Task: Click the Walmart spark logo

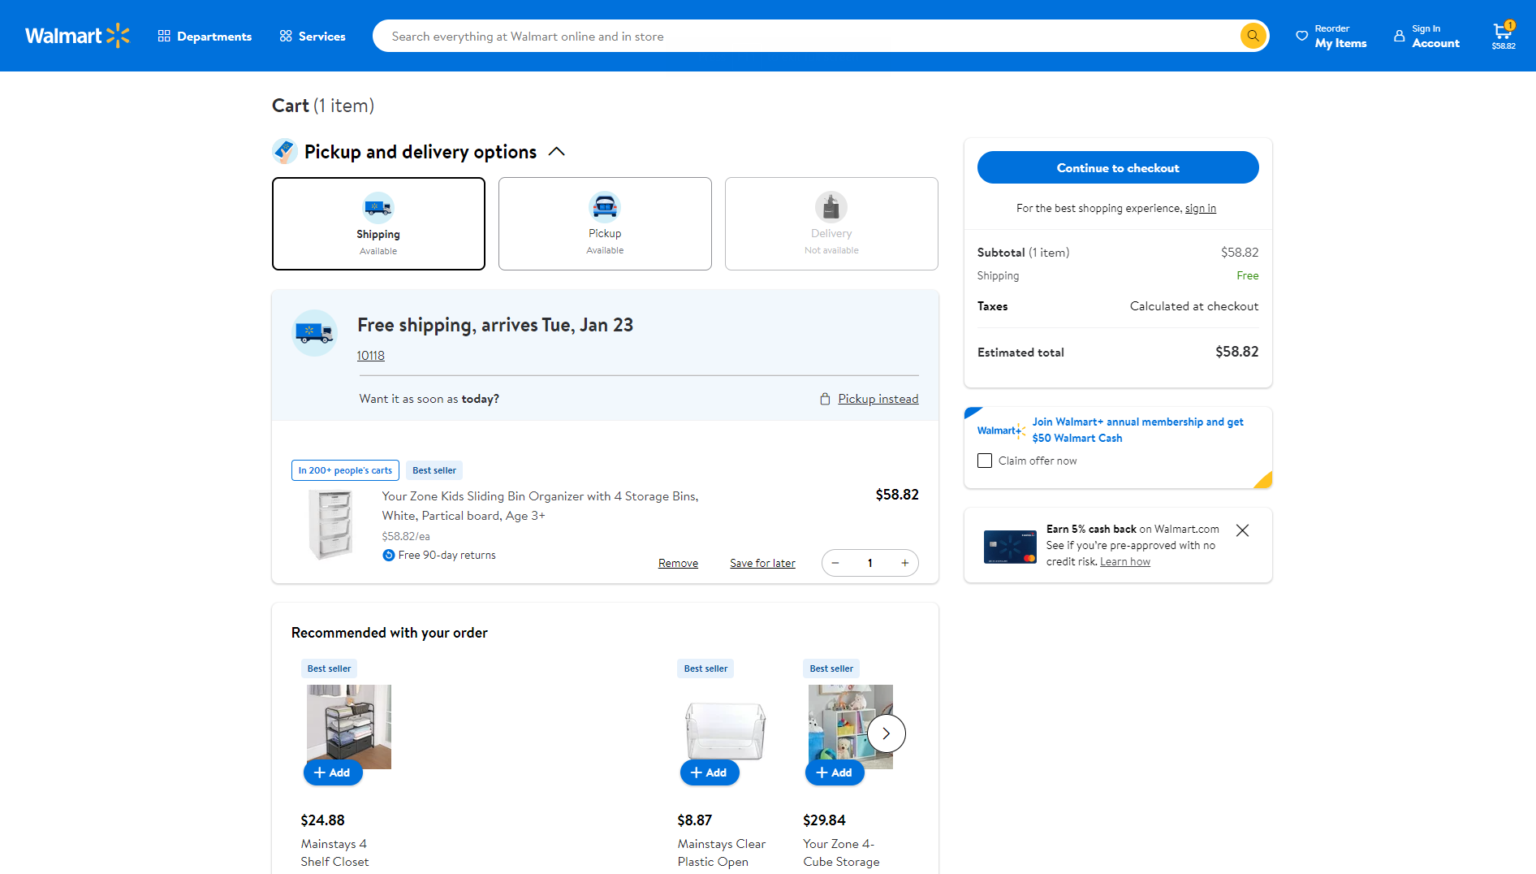Action: tap(119, 34)
